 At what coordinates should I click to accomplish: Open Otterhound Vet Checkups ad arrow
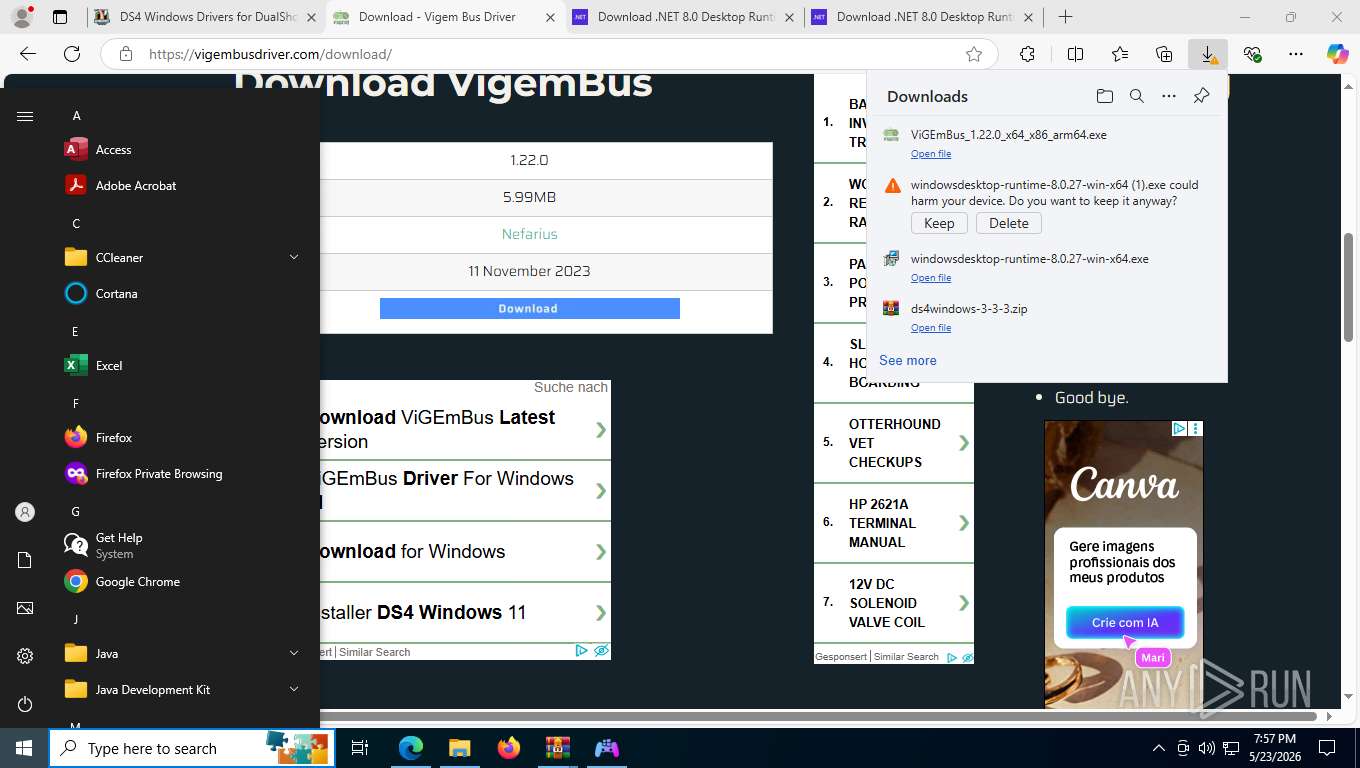[964, 442]
